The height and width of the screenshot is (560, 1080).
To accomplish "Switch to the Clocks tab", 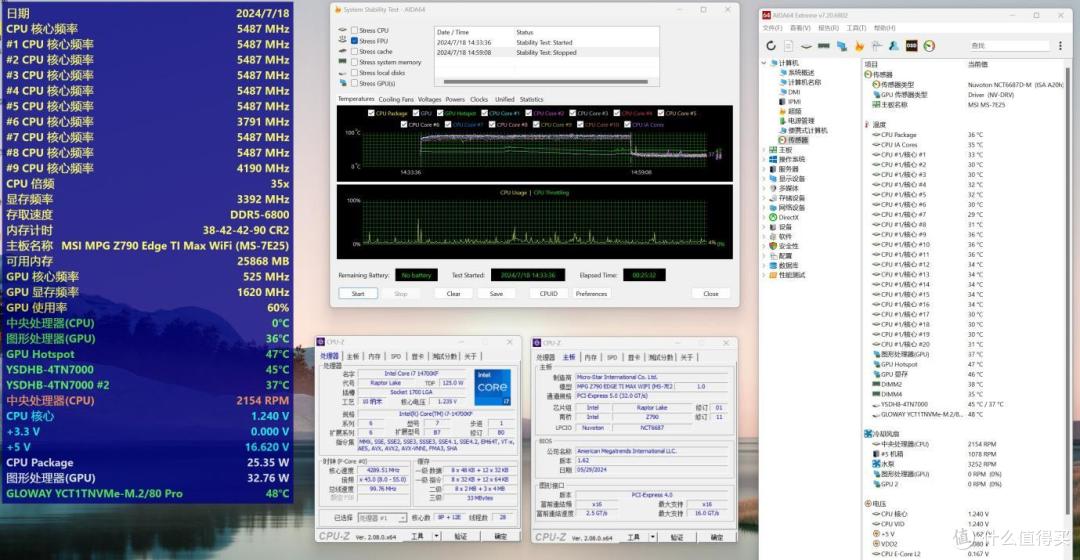I will point(479,99).
